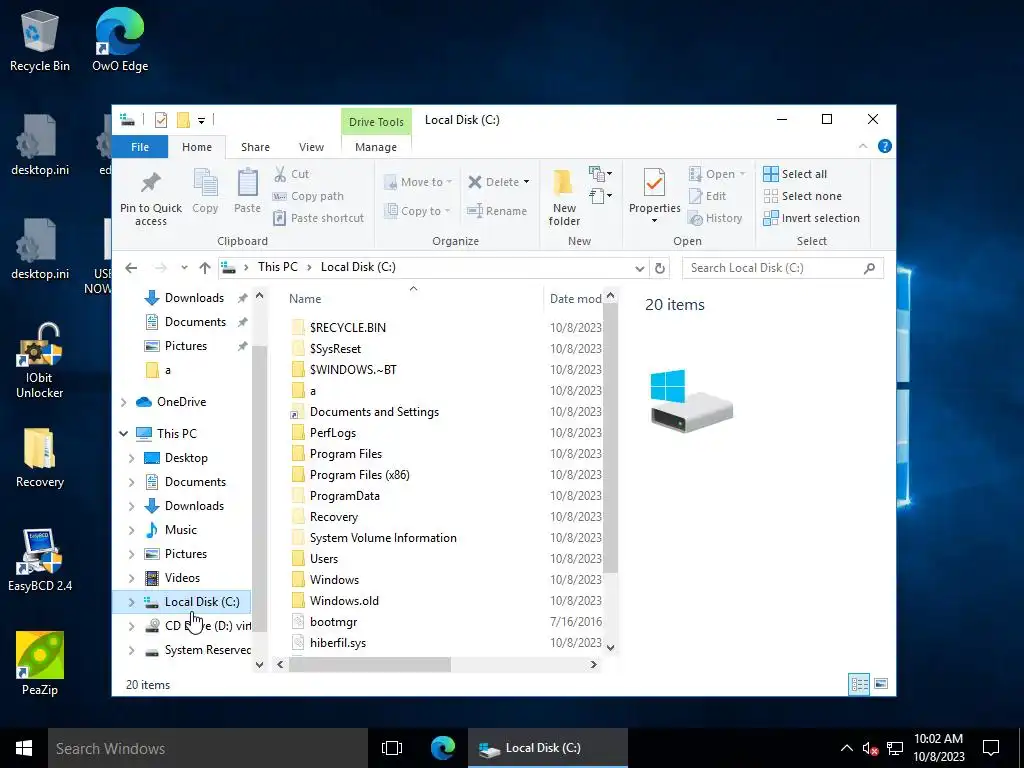This screenshot has width=1024, height=768.
Task: Open Explorer help question mark icon
Action: 885,146
